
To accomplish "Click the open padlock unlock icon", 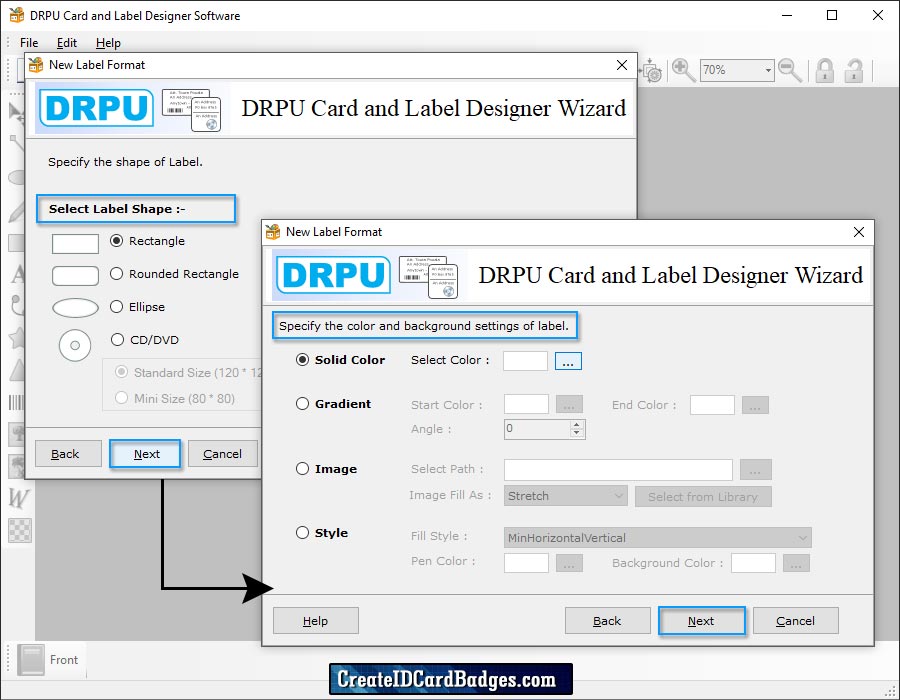I will point(854,71).
